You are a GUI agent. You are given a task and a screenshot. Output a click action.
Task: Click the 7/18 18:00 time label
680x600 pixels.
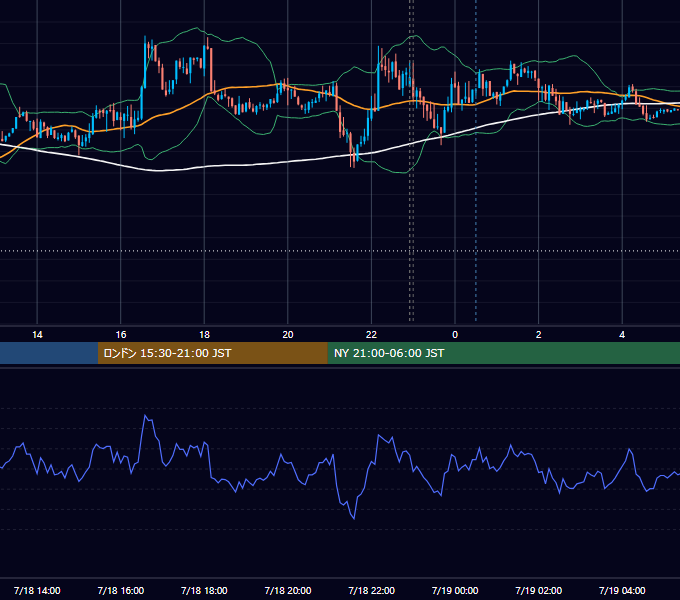(x=204, y=590)
